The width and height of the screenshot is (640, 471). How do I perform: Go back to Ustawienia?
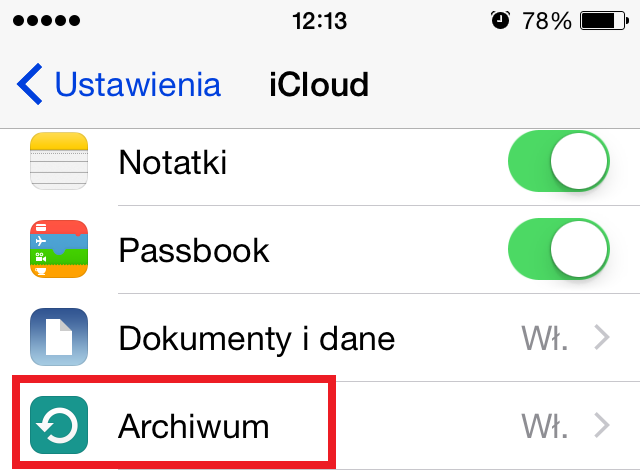(119, 84)
